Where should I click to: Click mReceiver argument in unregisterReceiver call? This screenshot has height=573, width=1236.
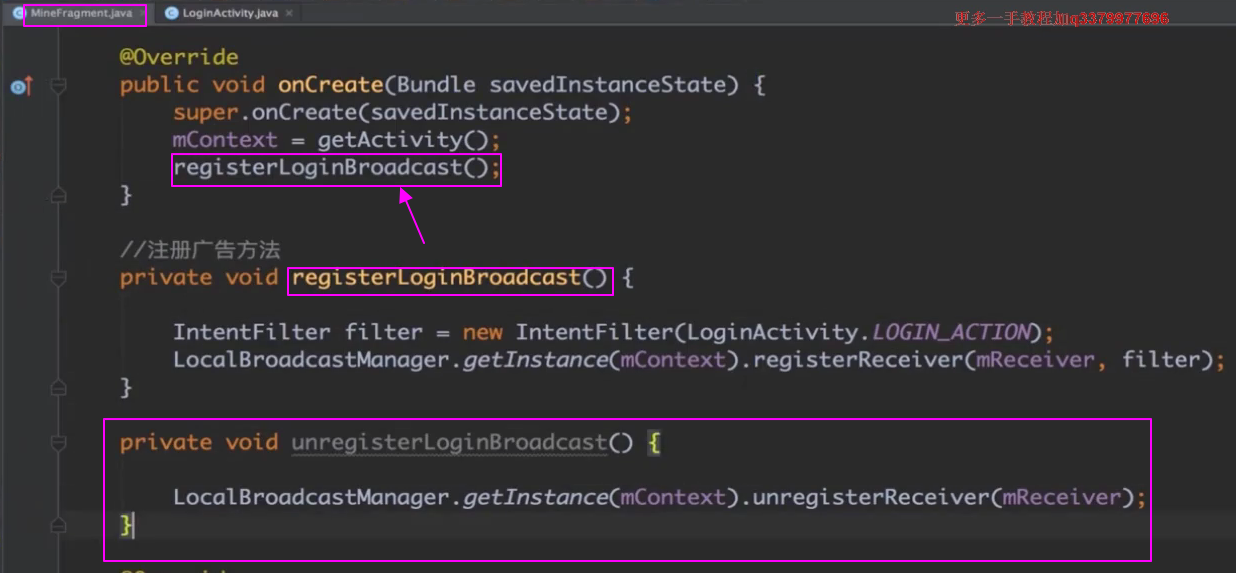point(1061,497)
